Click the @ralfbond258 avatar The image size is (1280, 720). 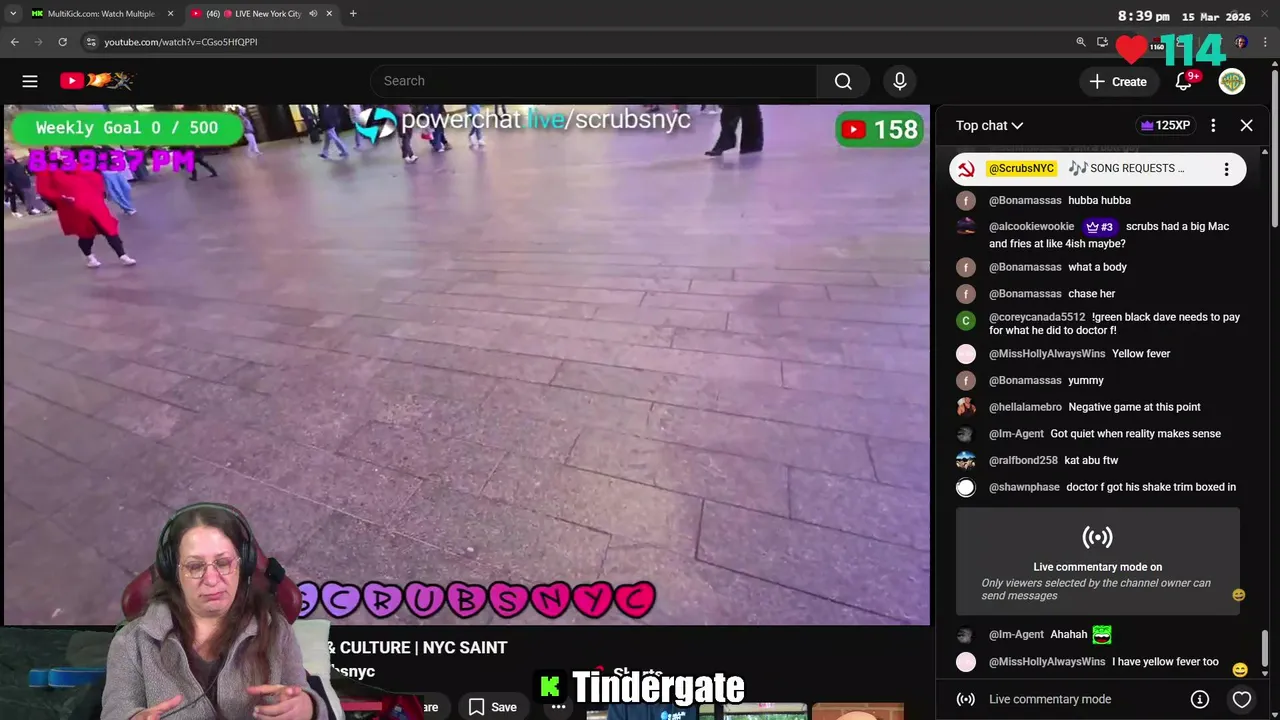(x=965, y=460)
